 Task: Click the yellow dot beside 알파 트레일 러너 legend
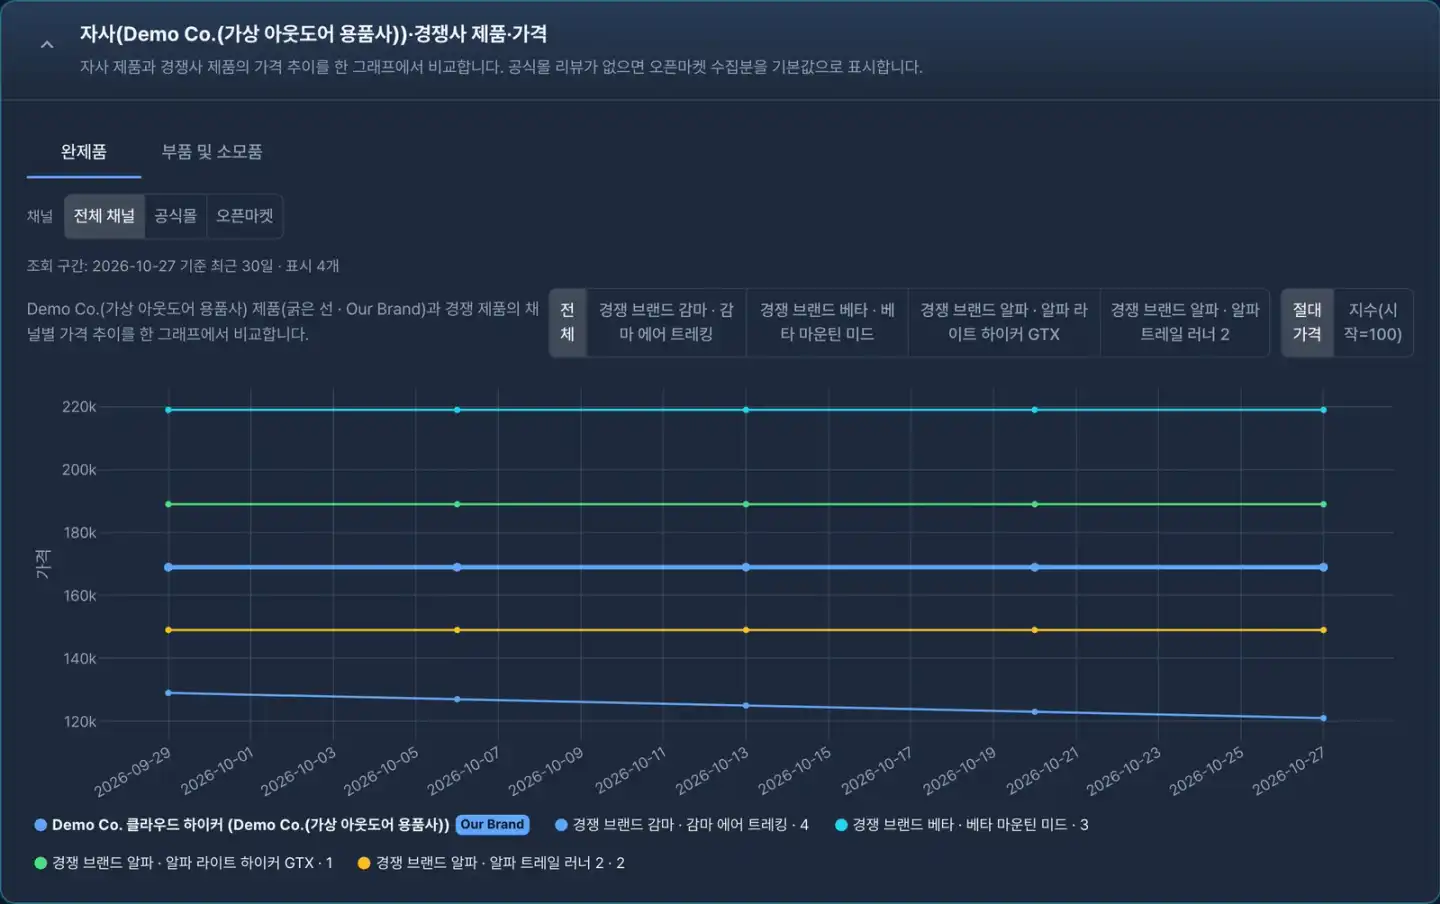(364, 863)
